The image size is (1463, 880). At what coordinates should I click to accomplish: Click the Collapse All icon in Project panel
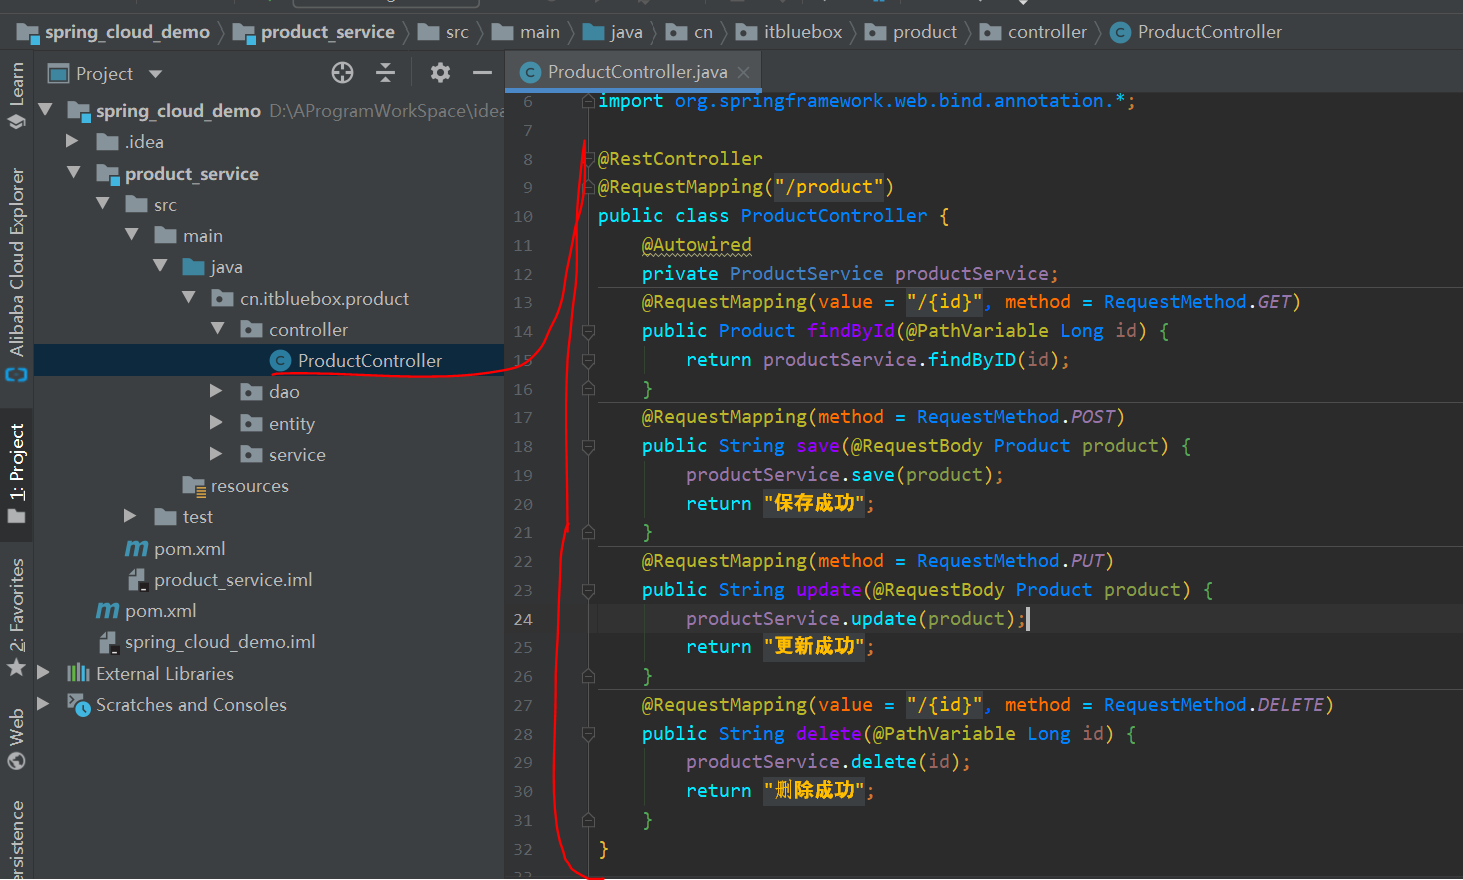[x=385, y=73]
